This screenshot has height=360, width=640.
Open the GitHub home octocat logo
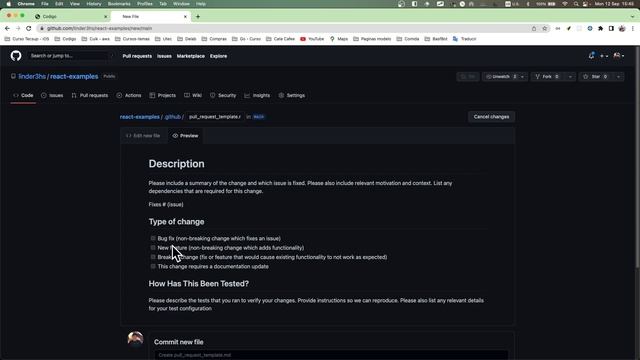(16, 56)
